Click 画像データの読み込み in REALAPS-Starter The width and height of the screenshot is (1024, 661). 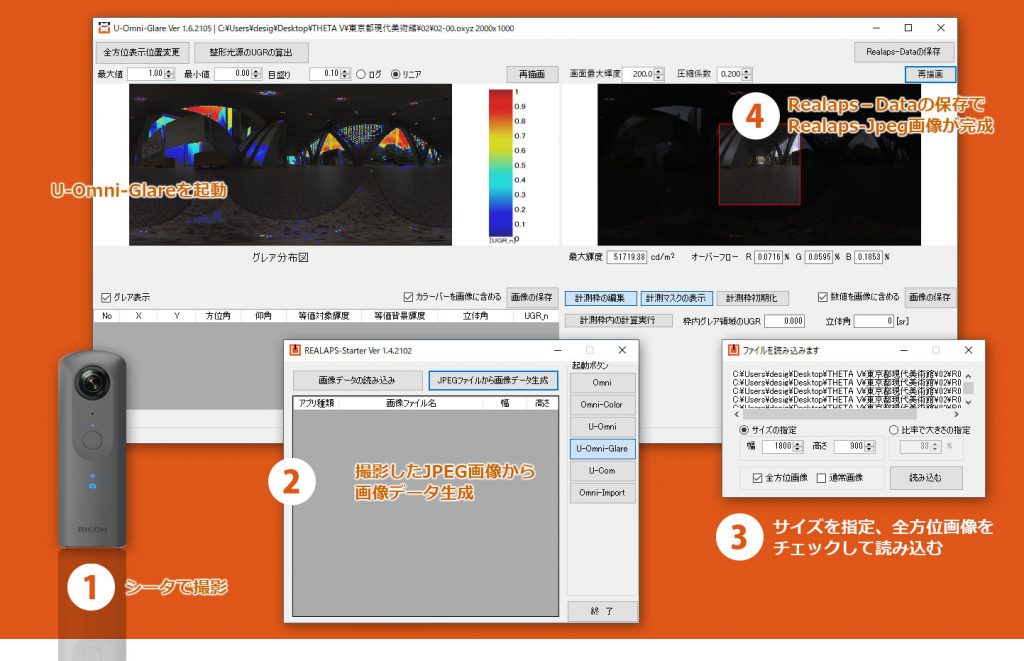click(357, 380)
